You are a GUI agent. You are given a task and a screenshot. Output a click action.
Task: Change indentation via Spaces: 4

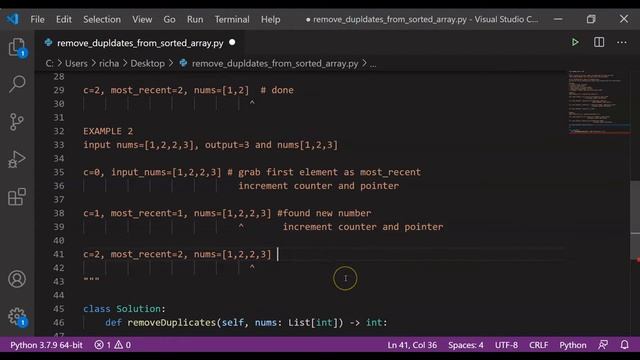point(466,345)
